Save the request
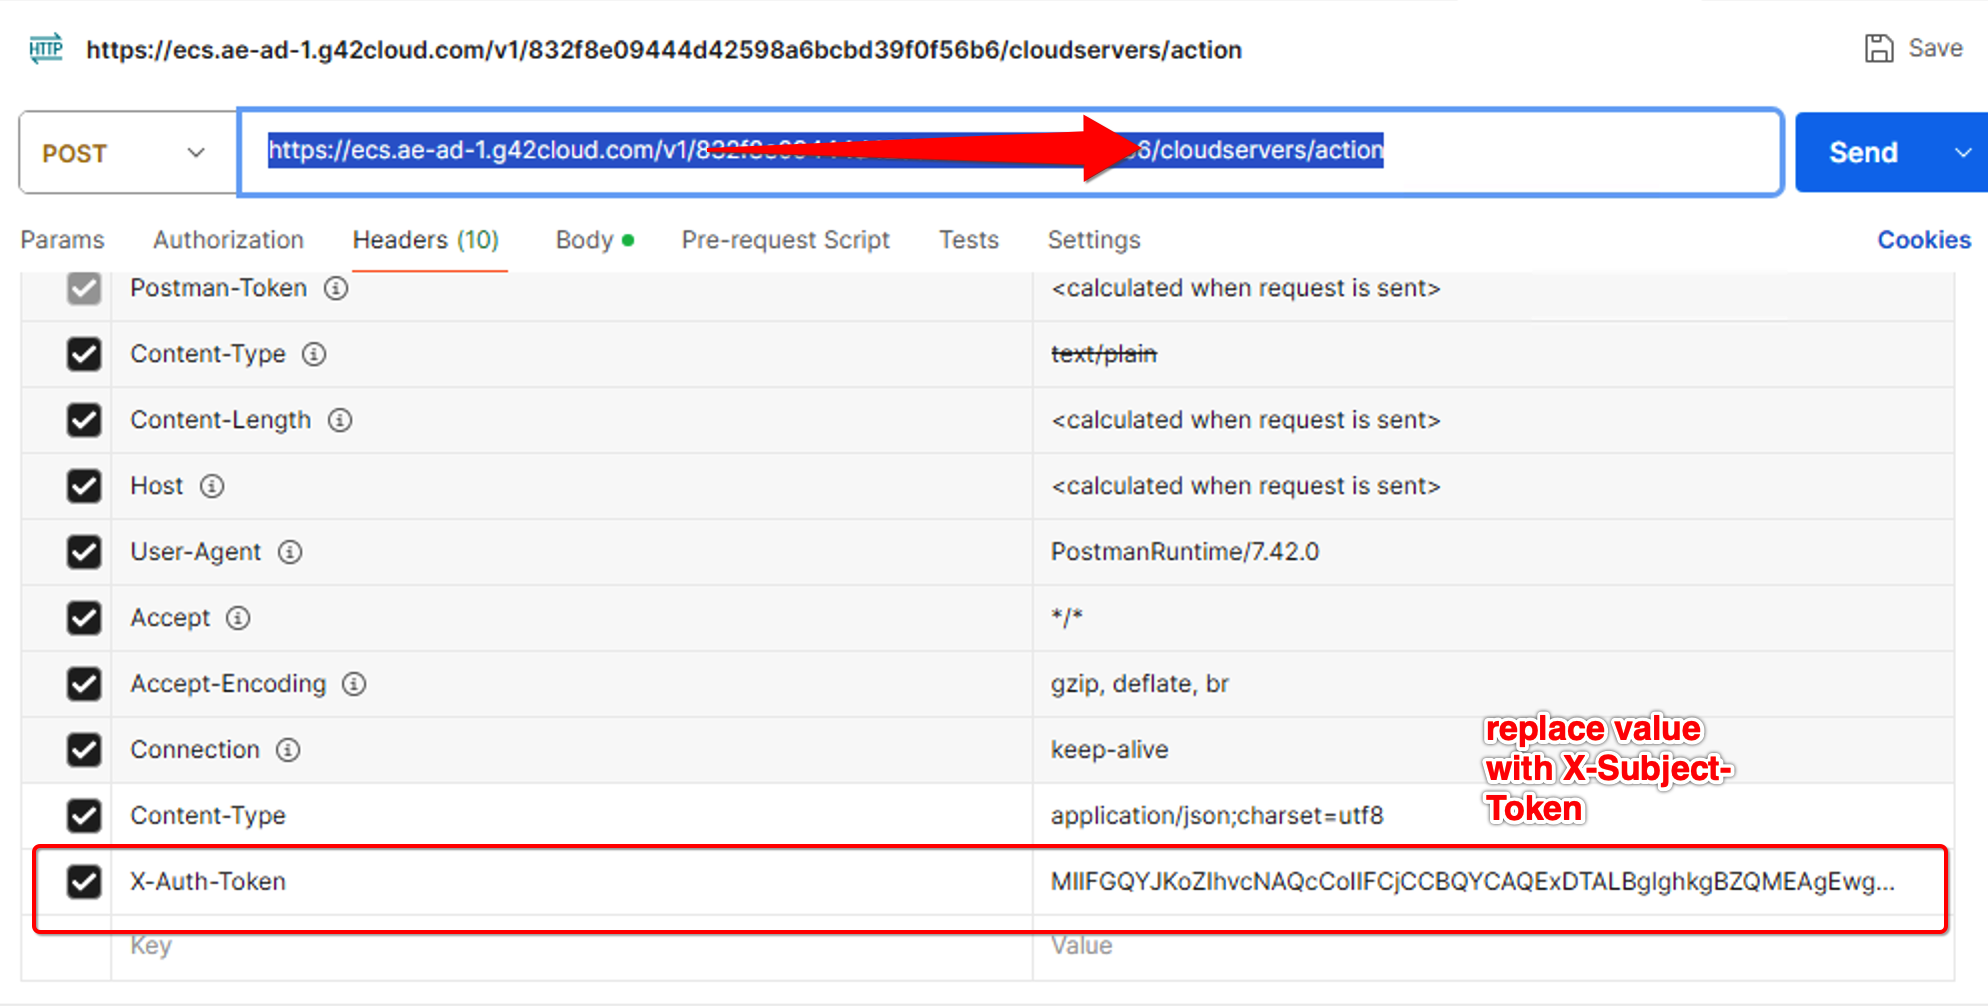The width and height of the screenshot is (1988, 1006). tap(1914, 48)
